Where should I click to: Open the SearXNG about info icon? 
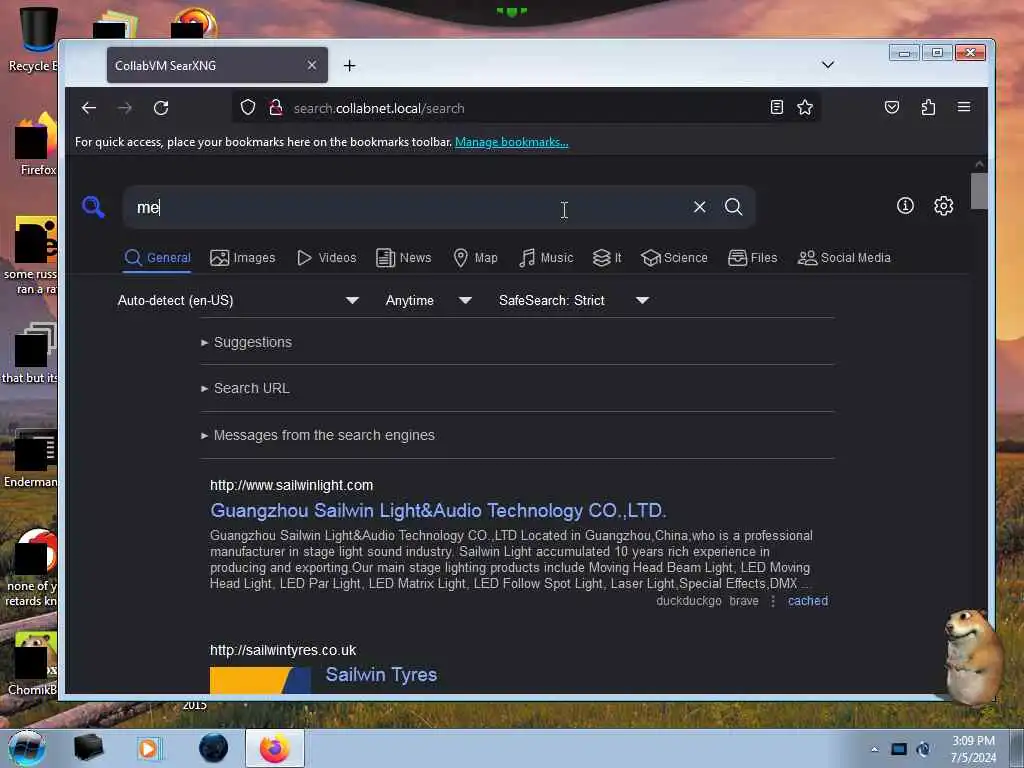coord(905,206)
